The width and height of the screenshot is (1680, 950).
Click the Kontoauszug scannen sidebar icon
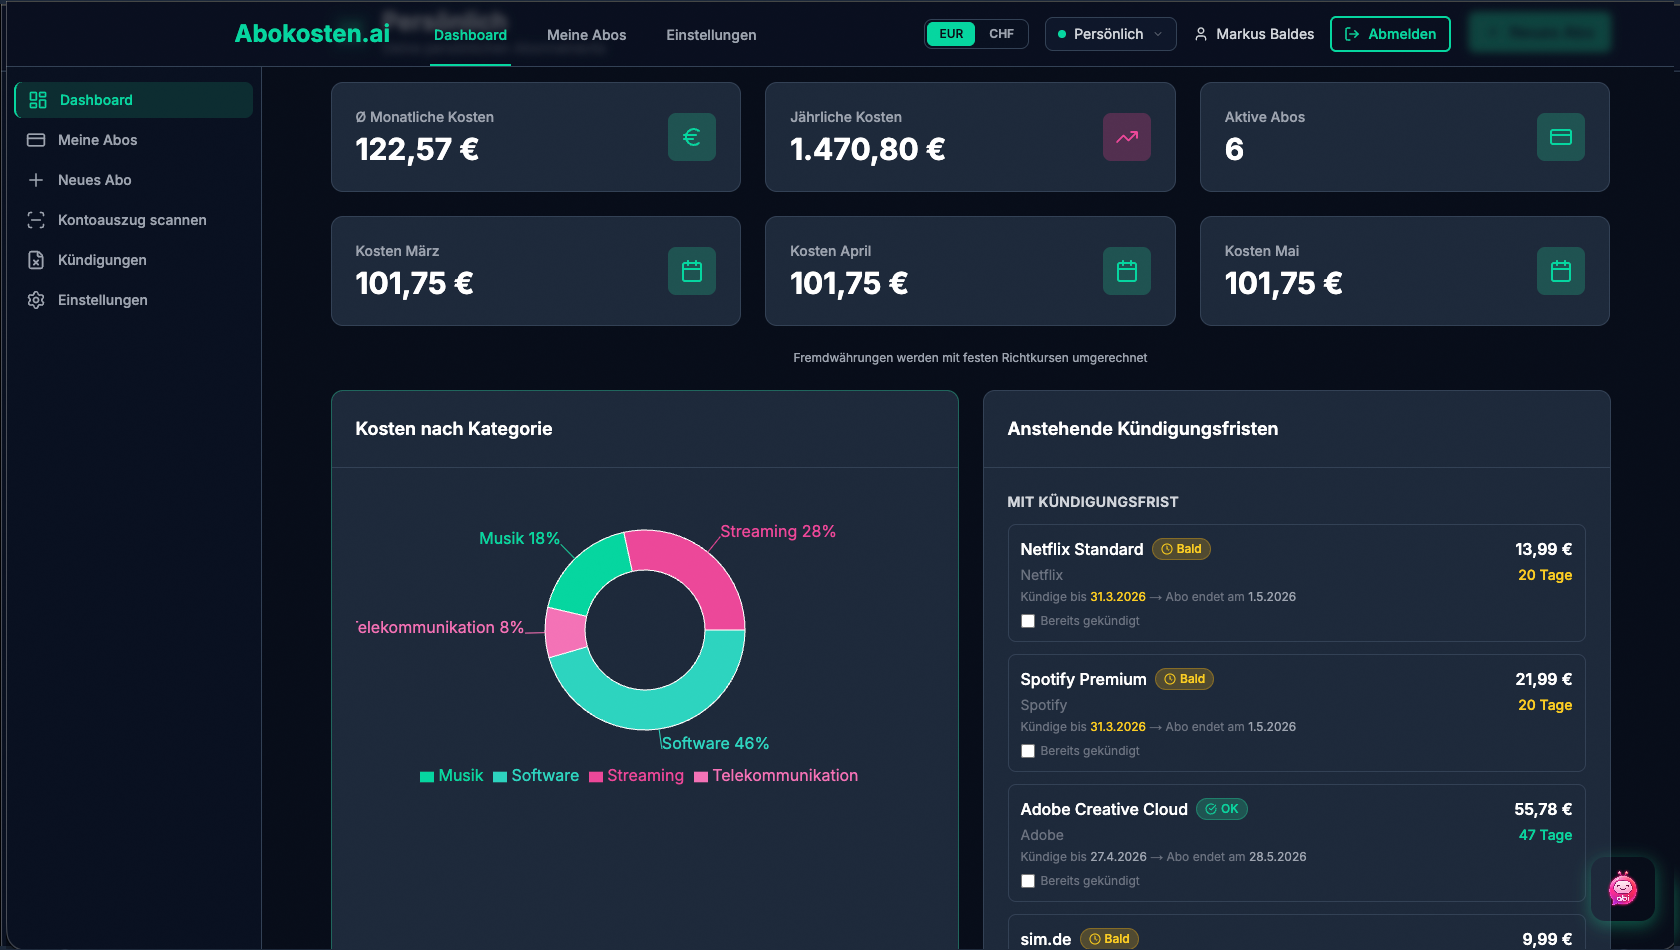pyautogui.click(x=36, y=220)
